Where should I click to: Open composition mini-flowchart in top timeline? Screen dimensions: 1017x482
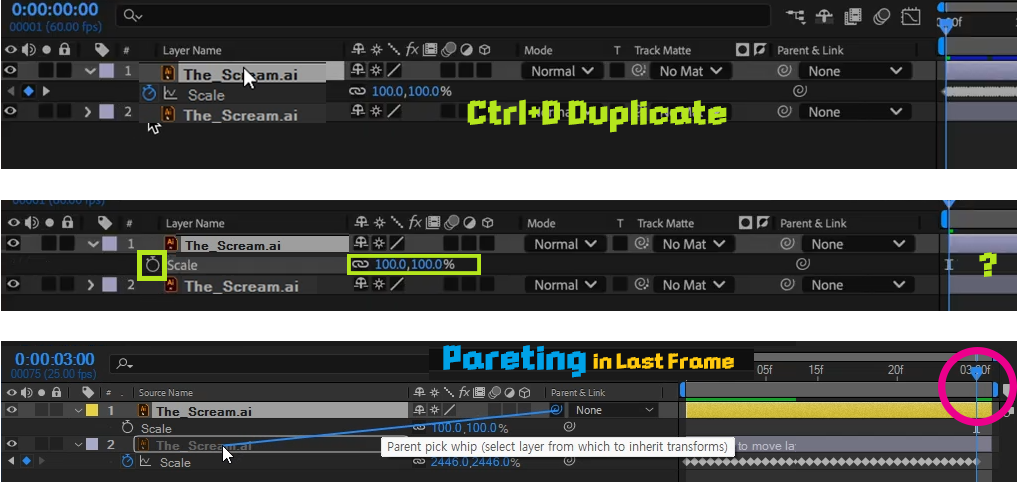796,16
